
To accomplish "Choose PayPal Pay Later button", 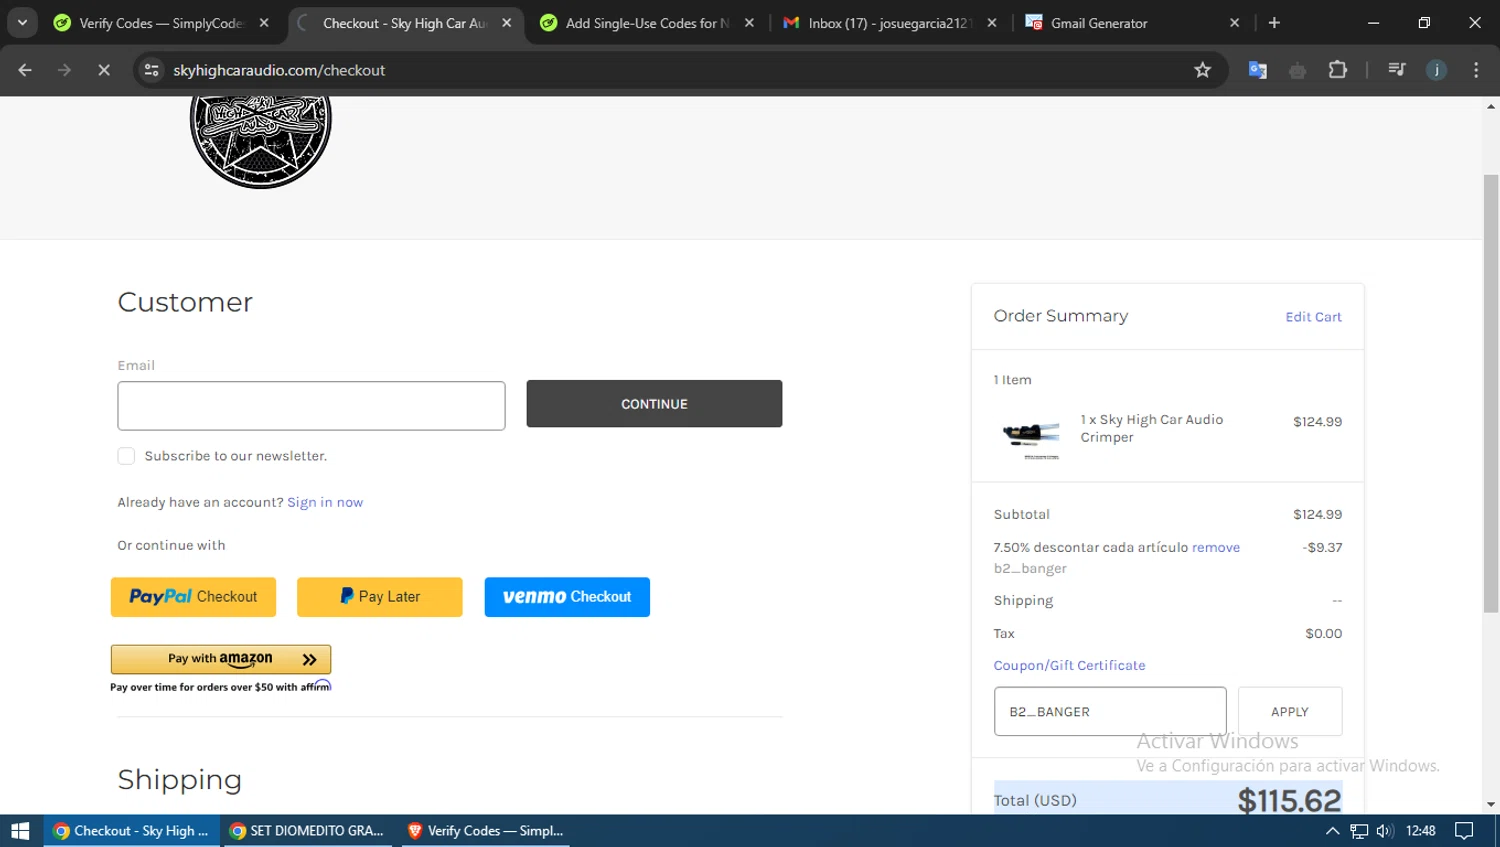I will pyautogui.click(x=380, y=597).
